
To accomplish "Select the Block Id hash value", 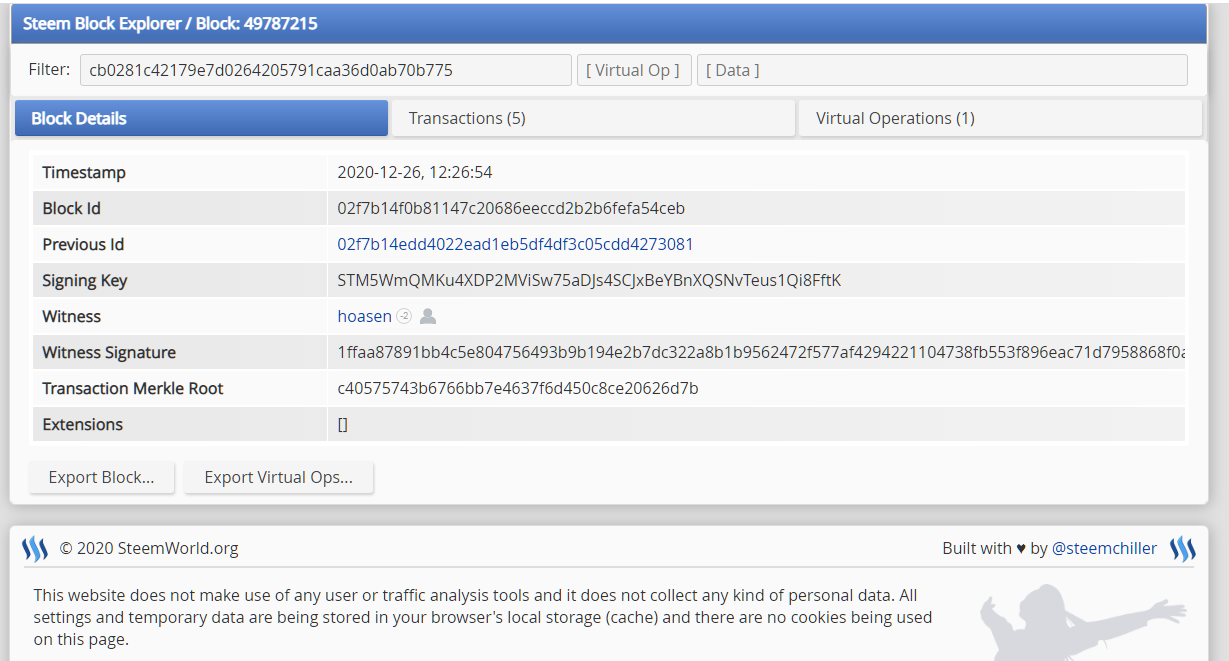I will point(511,209).
